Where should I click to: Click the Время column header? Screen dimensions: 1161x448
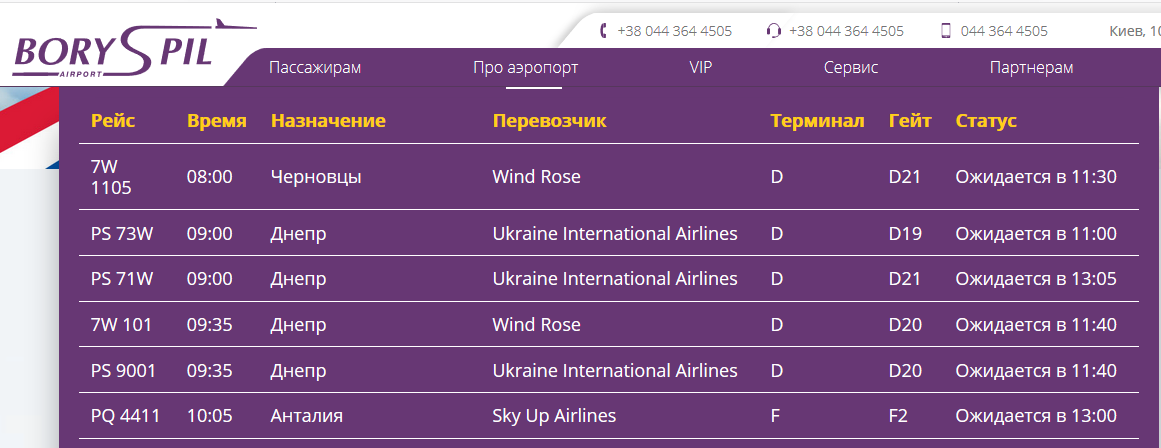pyautogui.click(x=217, y=121)
